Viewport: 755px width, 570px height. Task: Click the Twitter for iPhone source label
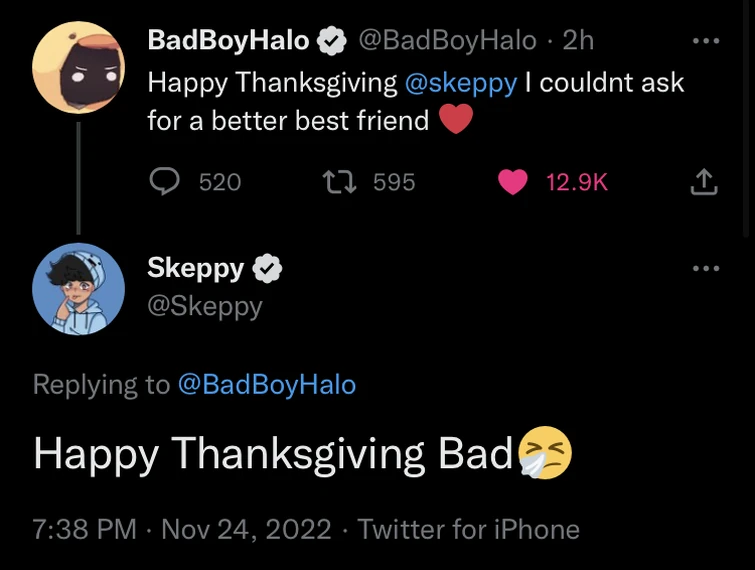469,529
